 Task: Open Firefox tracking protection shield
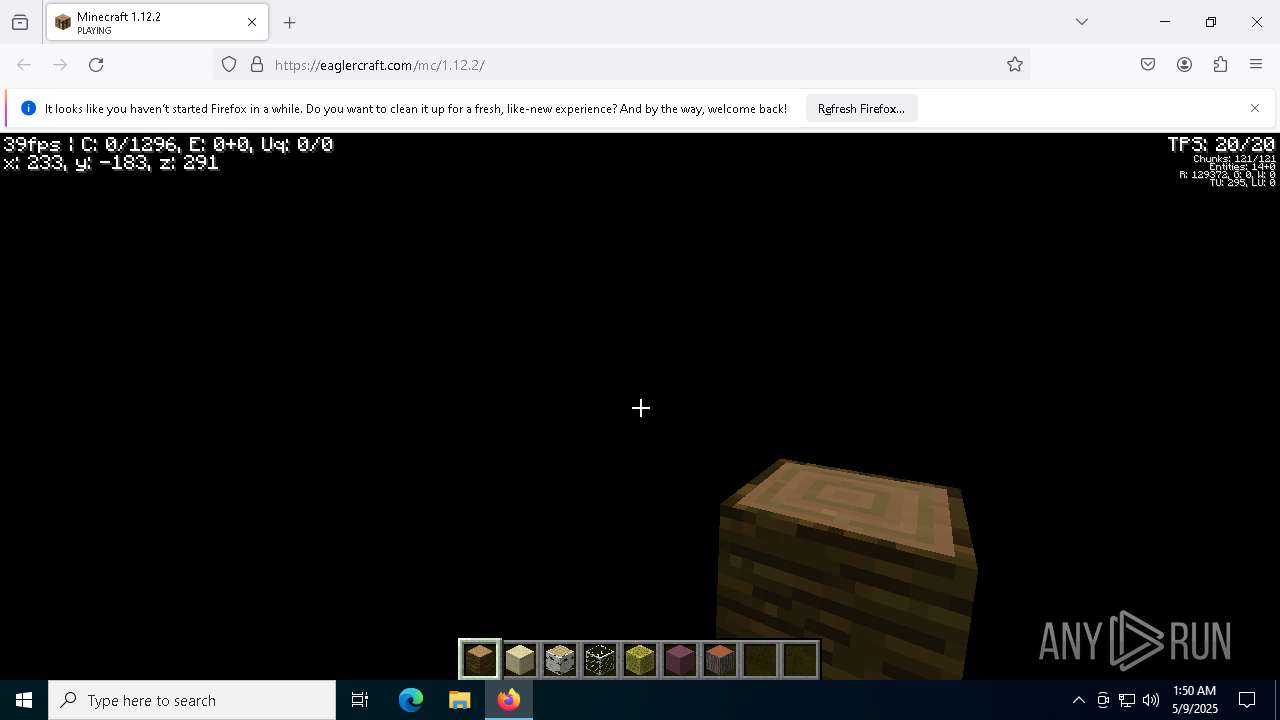click(229, 65)
